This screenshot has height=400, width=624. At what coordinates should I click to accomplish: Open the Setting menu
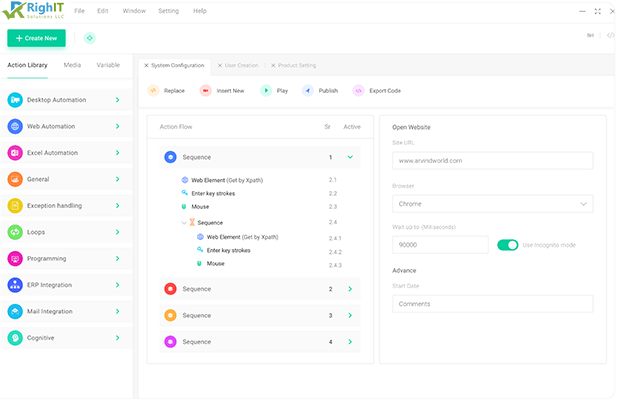(x=169, y=11)
